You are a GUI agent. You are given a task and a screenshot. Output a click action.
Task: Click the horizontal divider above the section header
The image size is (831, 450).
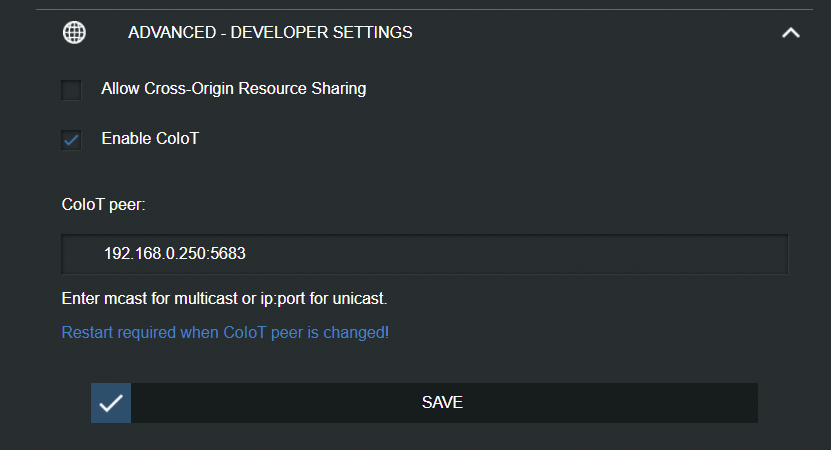tap(424, 10)
